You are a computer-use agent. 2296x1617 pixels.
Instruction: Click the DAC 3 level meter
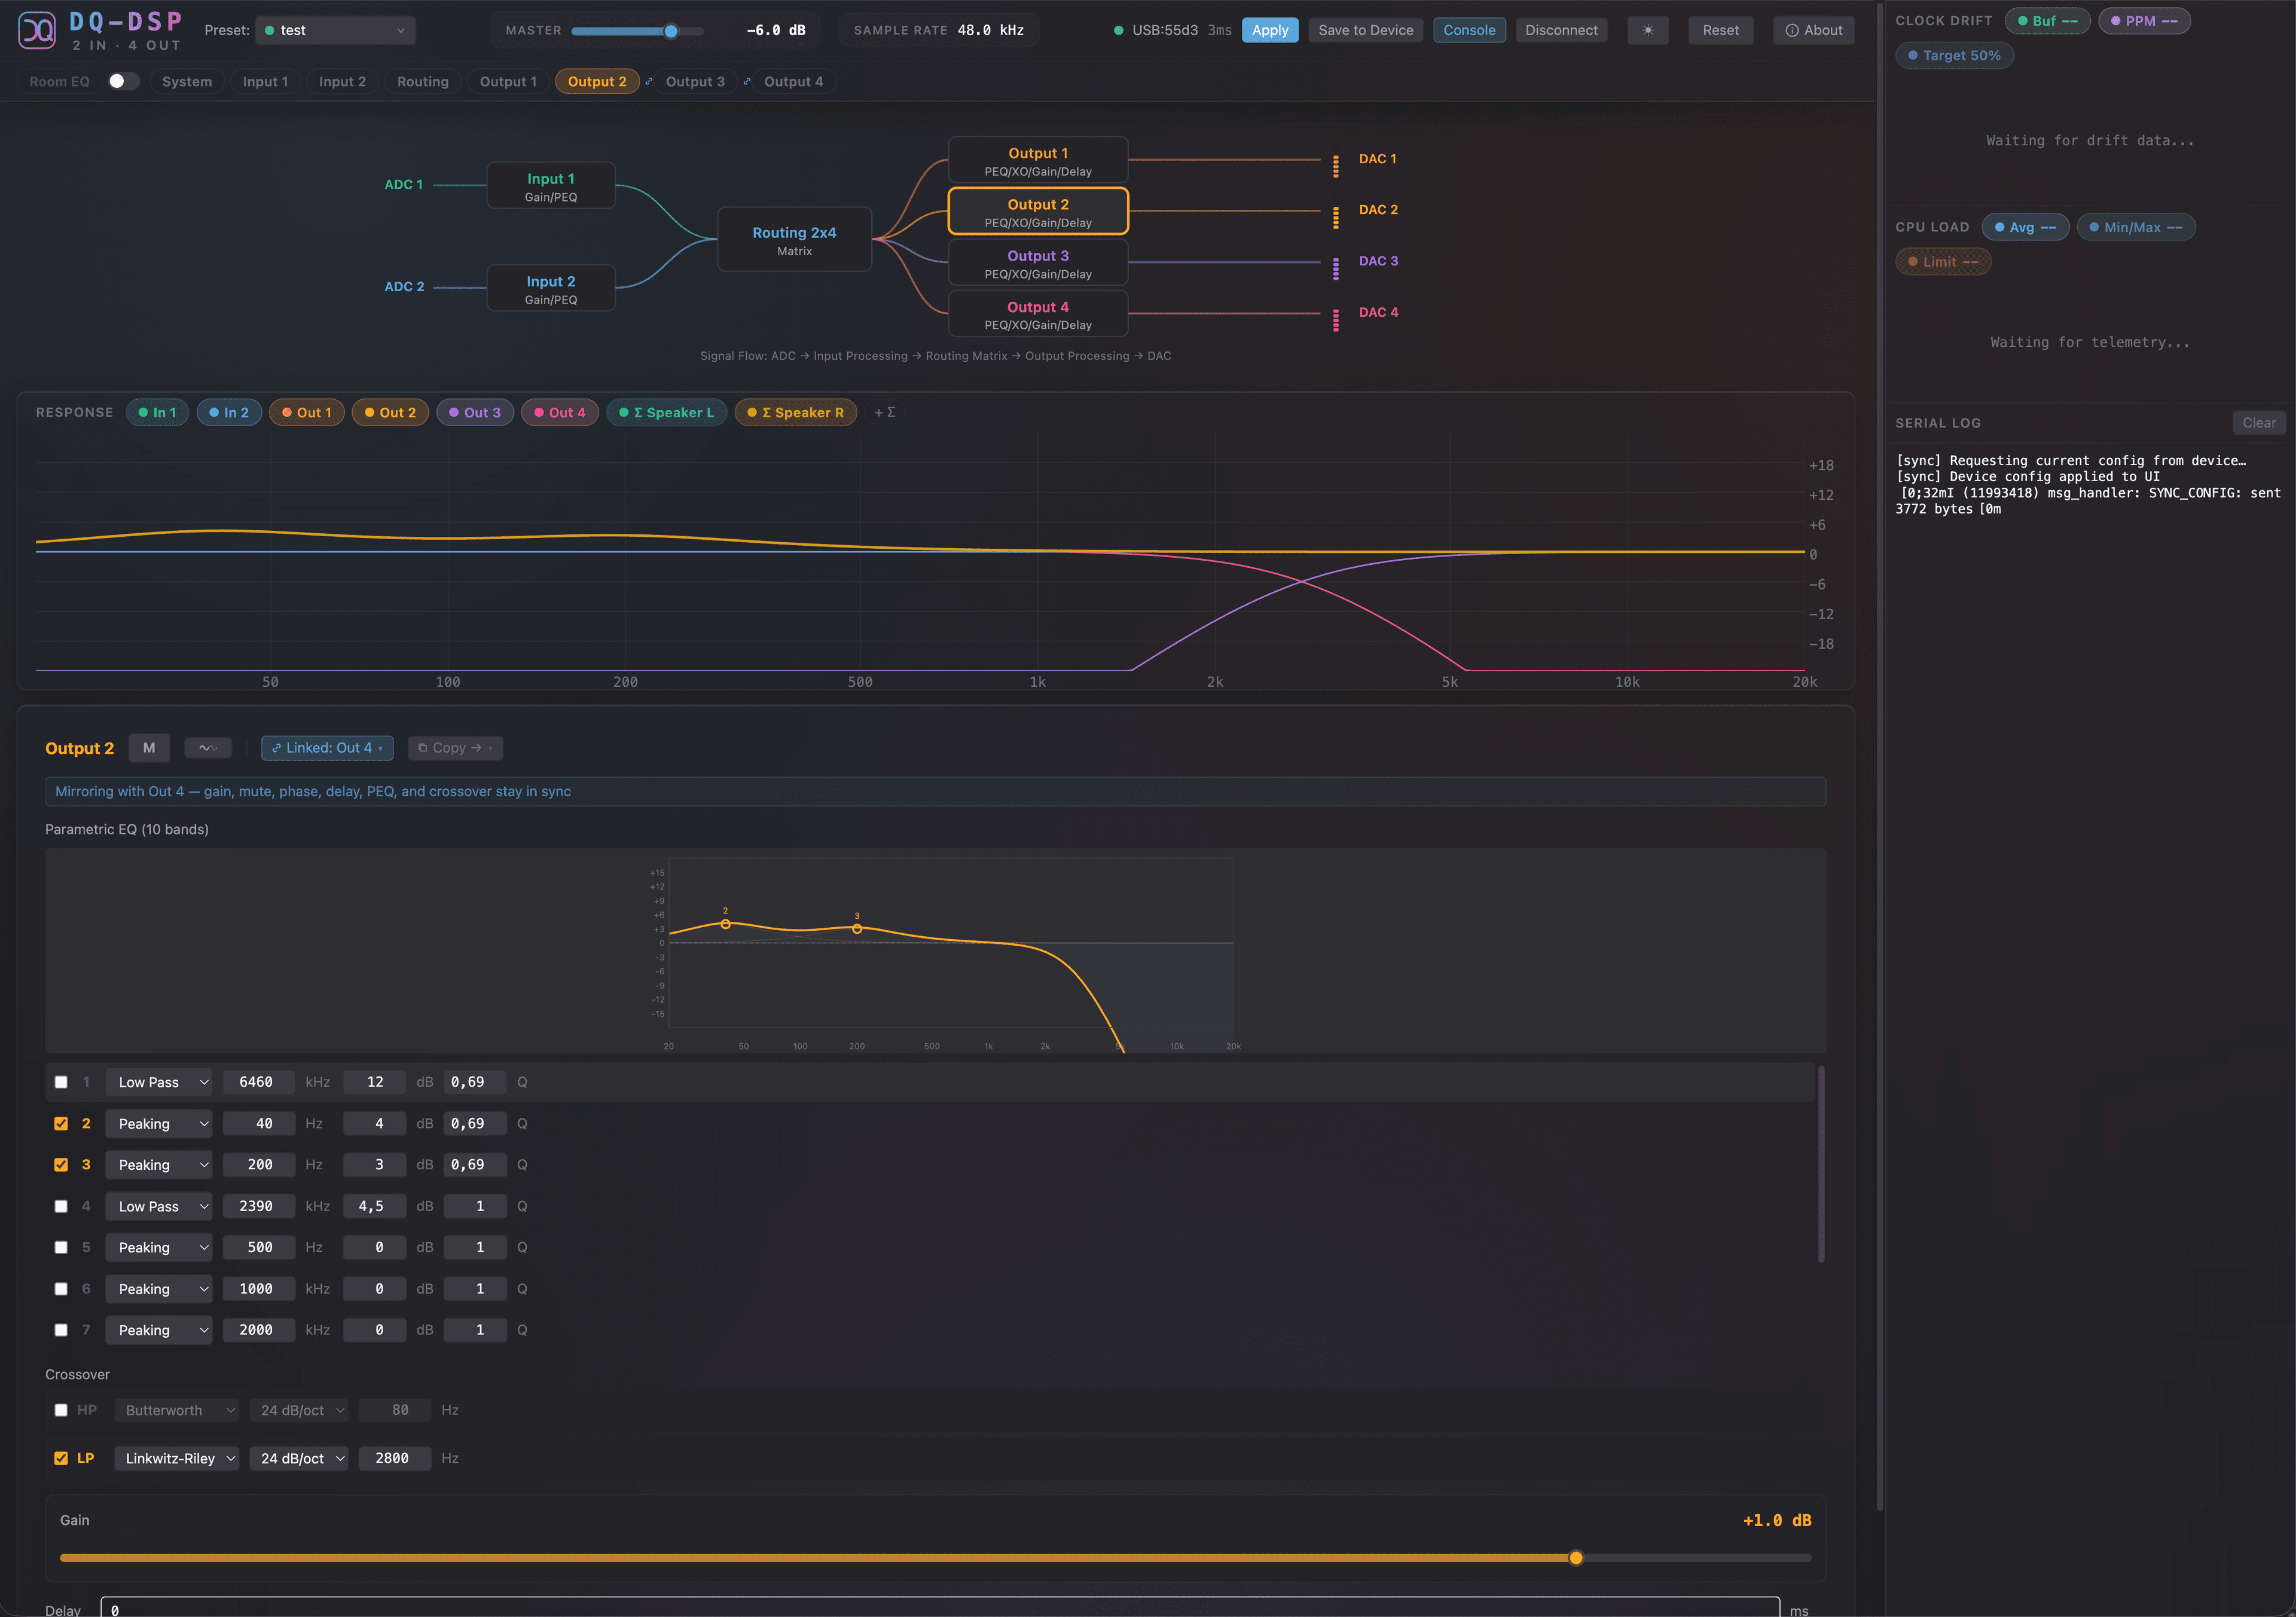(1335, 268)
